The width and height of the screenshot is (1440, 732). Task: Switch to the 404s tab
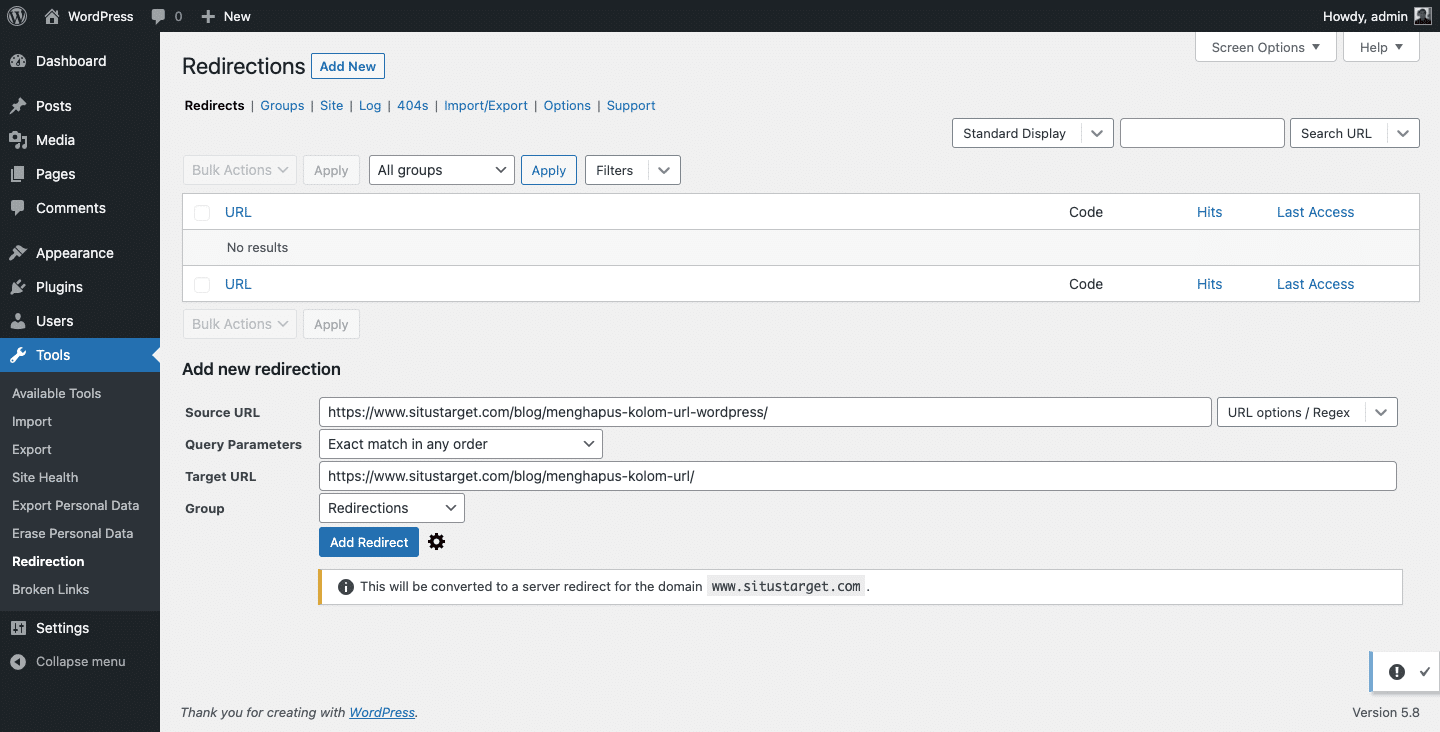(x=413, y=105)
